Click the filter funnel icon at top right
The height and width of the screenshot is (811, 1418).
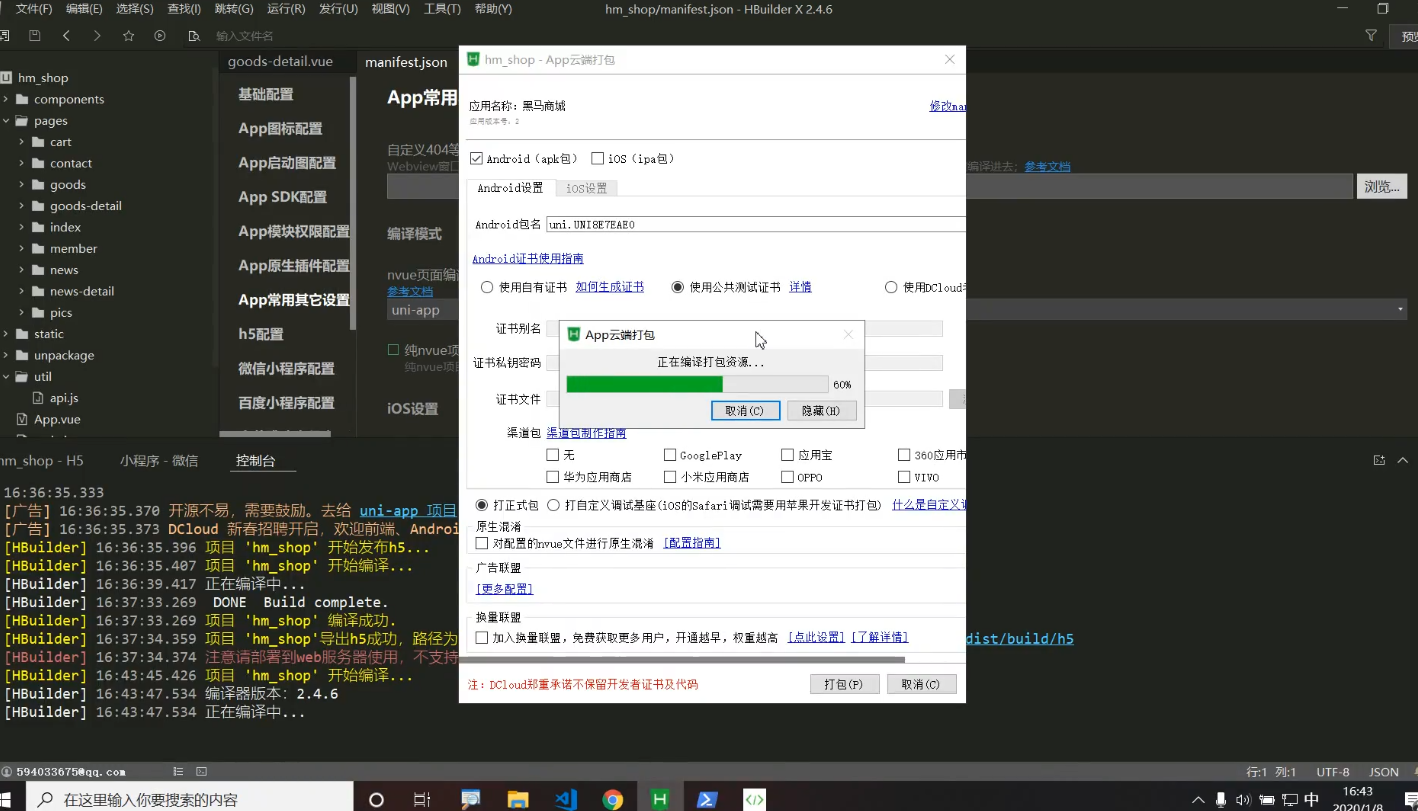[1371, 34]
